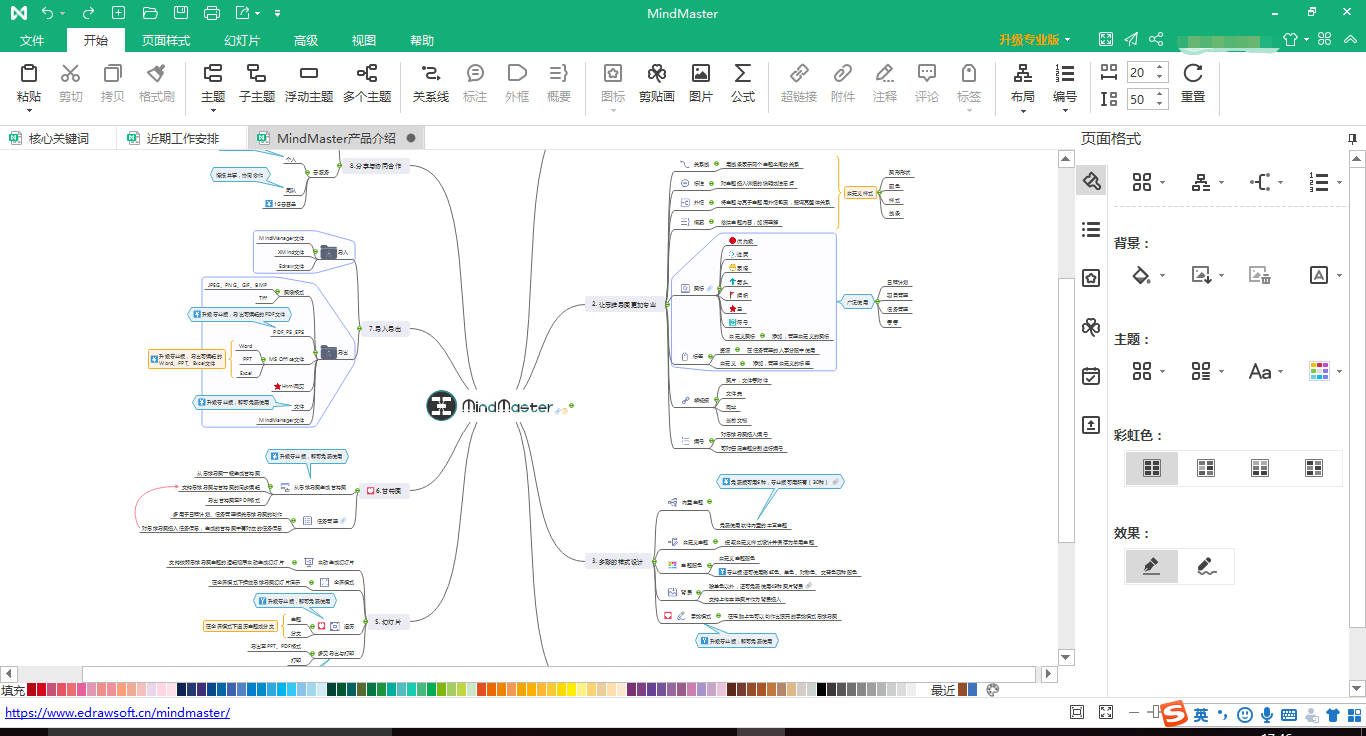Select third rainbow color option
The height and width of the screenshot is (736, 1366).
pos(1260,468)
